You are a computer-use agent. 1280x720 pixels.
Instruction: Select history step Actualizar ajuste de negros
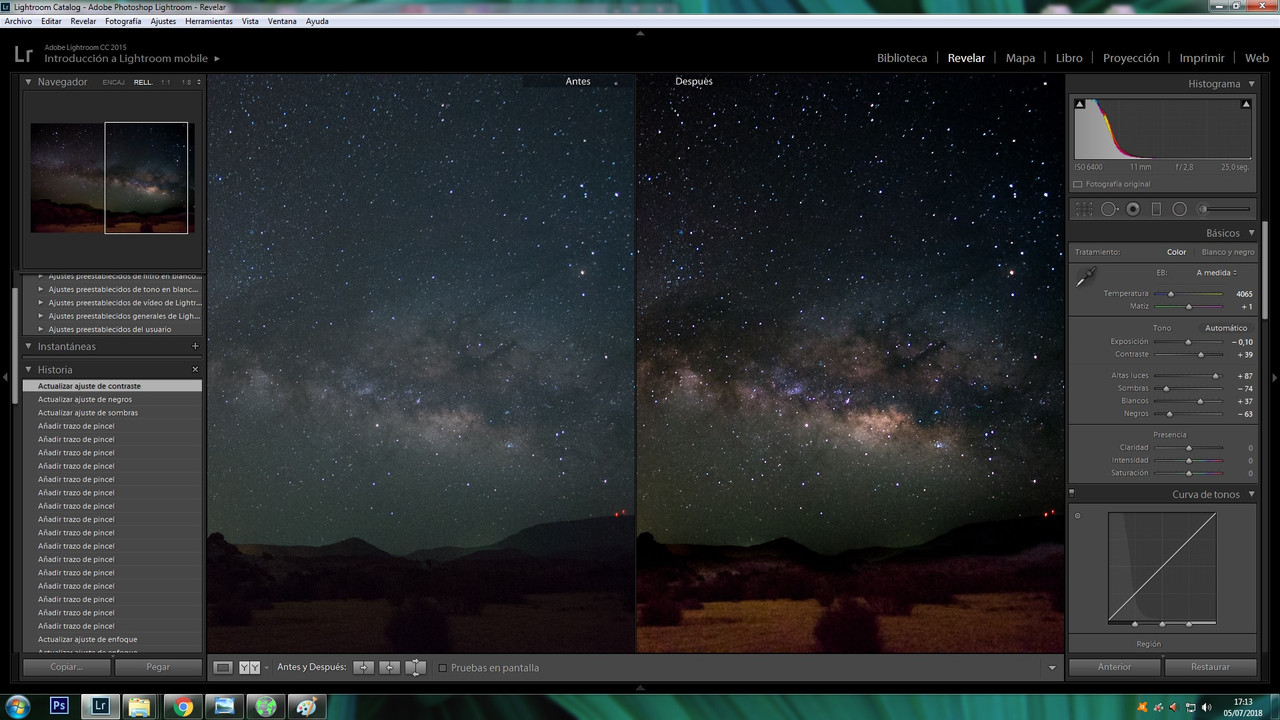(x=113, y=399)
